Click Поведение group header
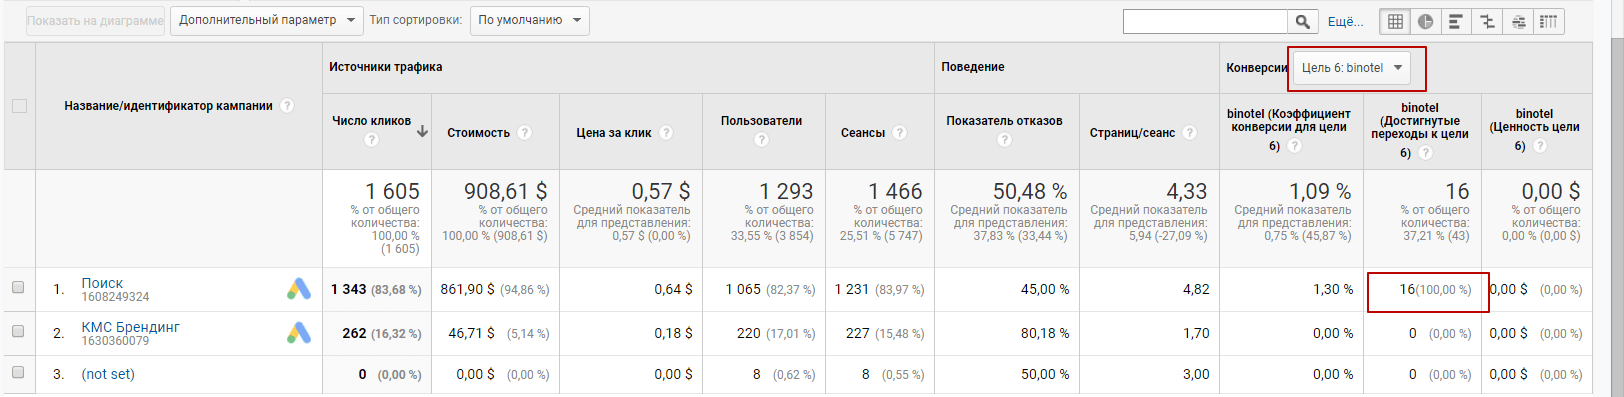 point(973,67)
